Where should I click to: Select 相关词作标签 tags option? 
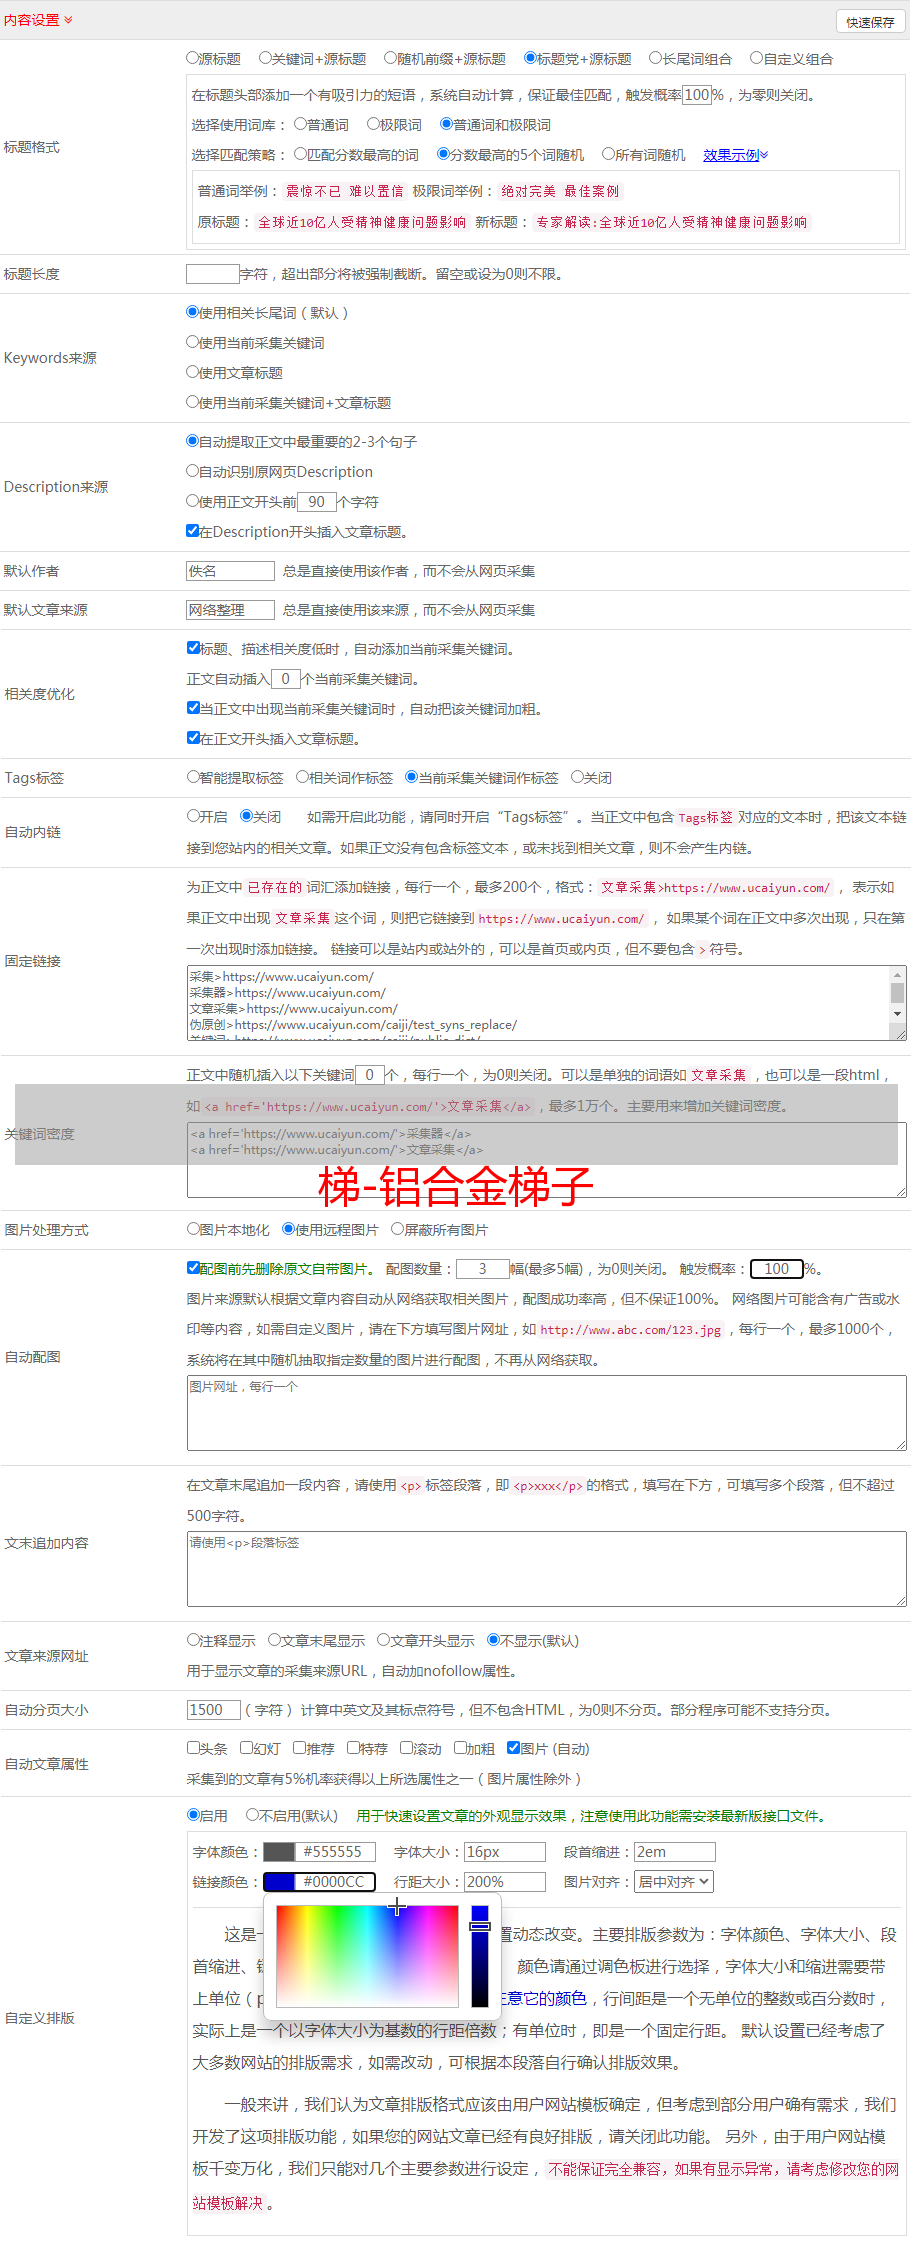tap(303, 777)
